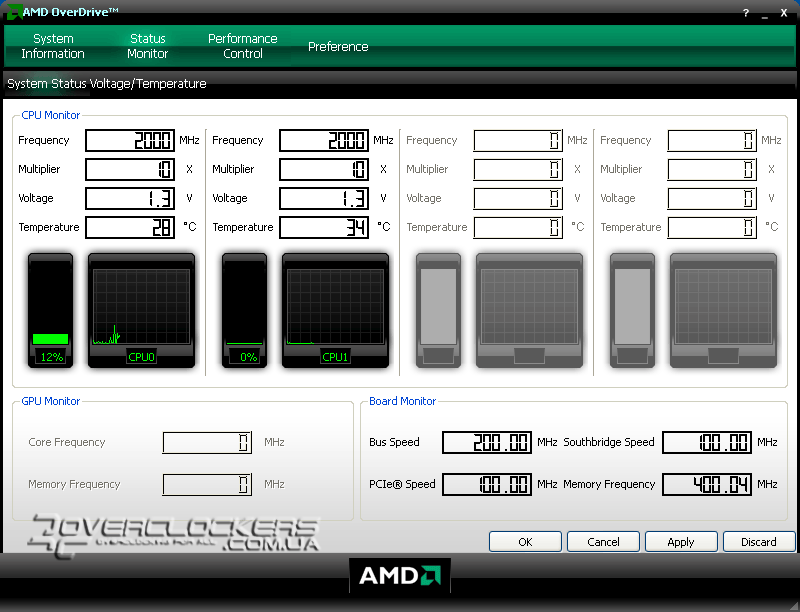Image resolution: width=800 pixels, height=612 pixels.
Task: Click the 'PCIe® Speed' label
Action: [402, 484]
